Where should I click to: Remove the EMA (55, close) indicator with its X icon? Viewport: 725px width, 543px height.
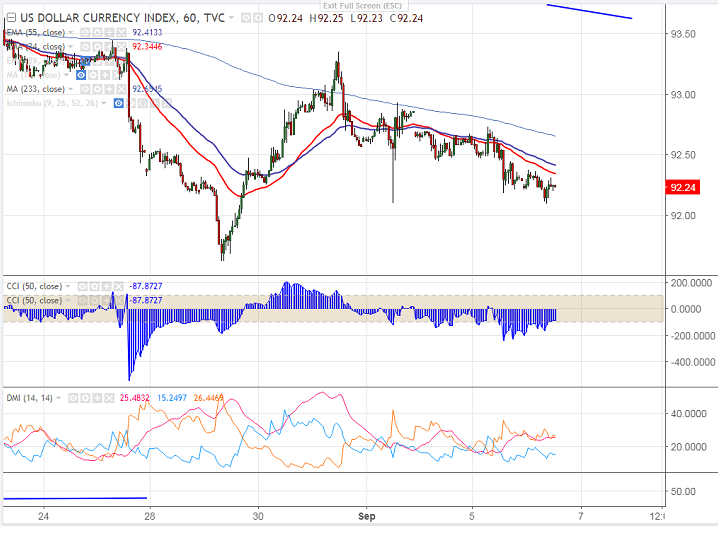[121, 33]
